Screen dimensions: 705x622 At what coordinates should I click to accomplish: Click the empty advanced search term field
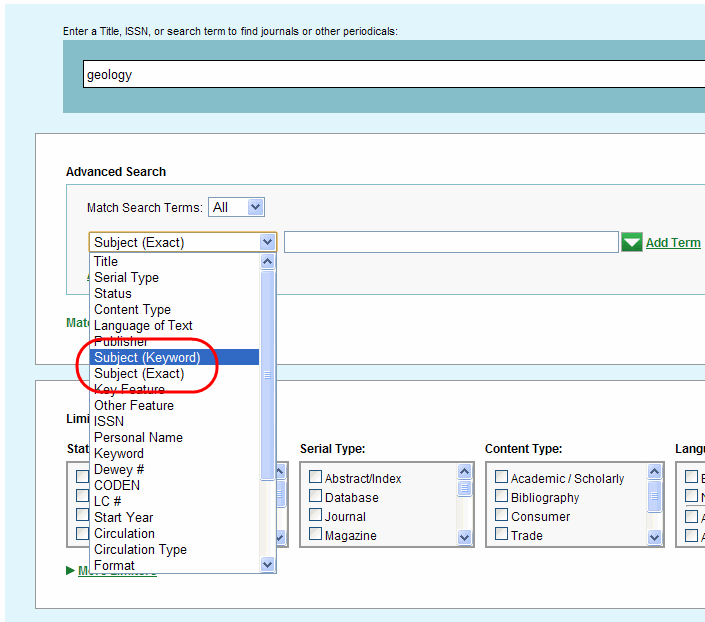451,242
